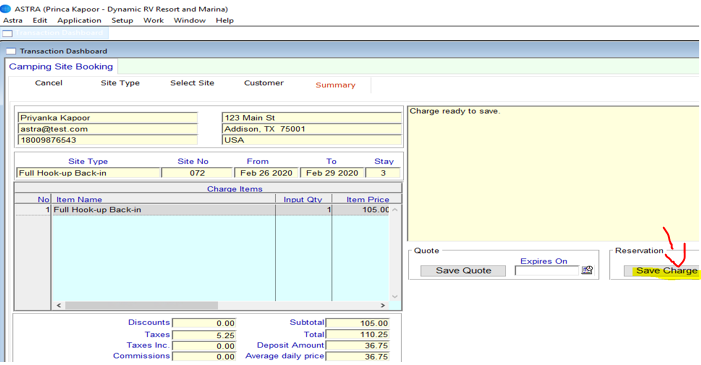This screenshot has width=701, height=365.
Task: Open the Edit menu
Action: point(39,21)
